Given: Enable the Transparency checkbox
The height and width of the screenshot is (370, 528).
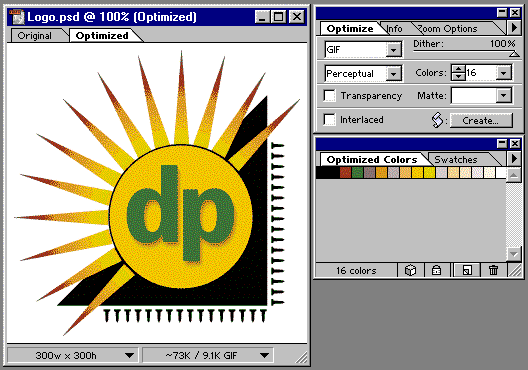Looking at the screenshot, I should (x=329, y=95).
